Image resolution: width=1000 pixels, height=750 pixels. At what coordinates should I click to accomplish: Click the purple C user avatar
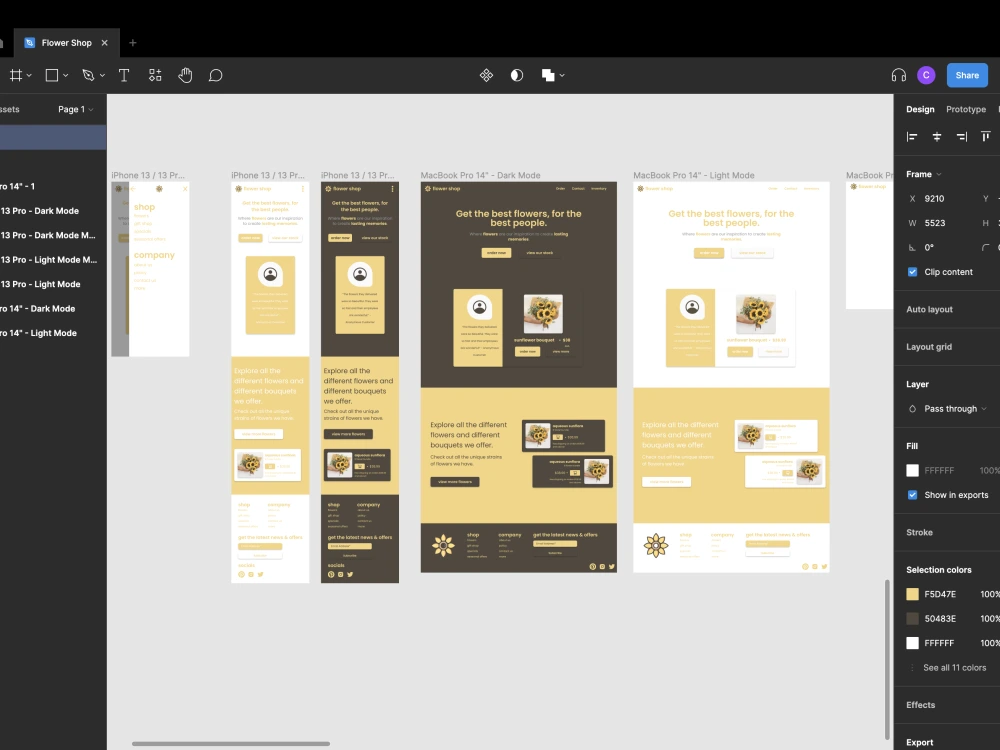coord(926,75)
